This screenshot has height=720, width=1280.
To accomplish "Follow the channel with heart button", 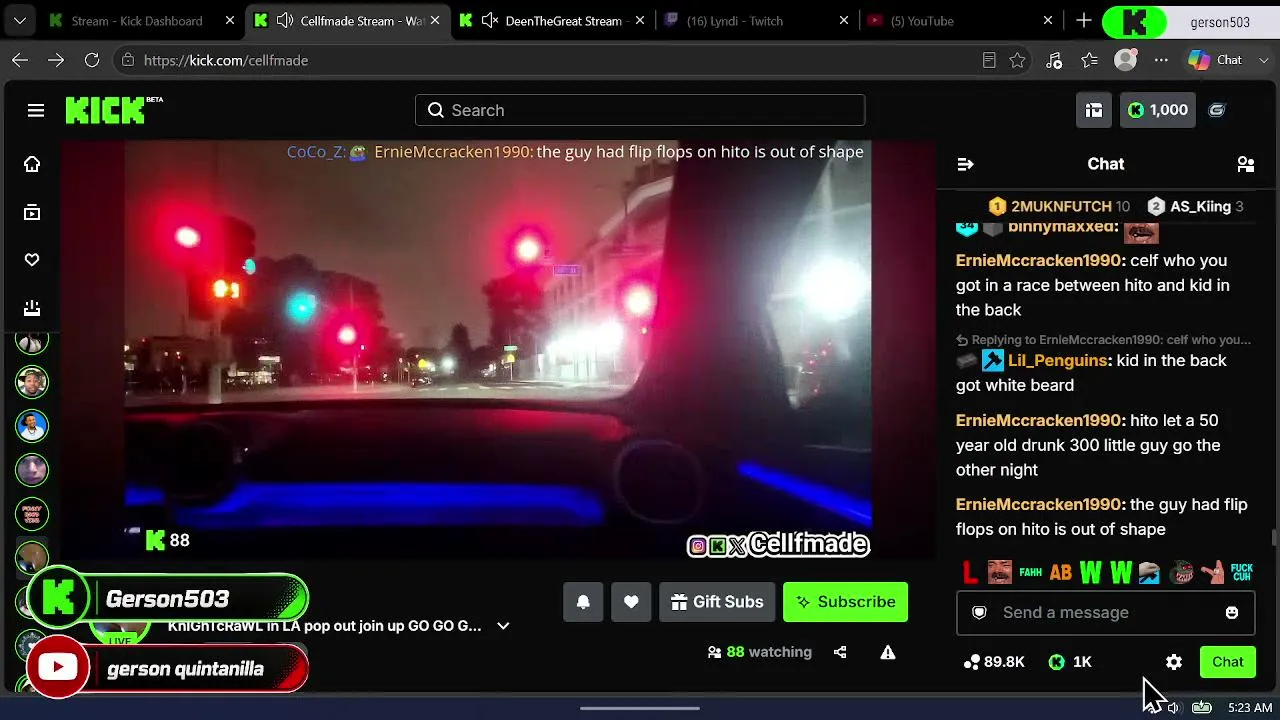I will [631, 602].
